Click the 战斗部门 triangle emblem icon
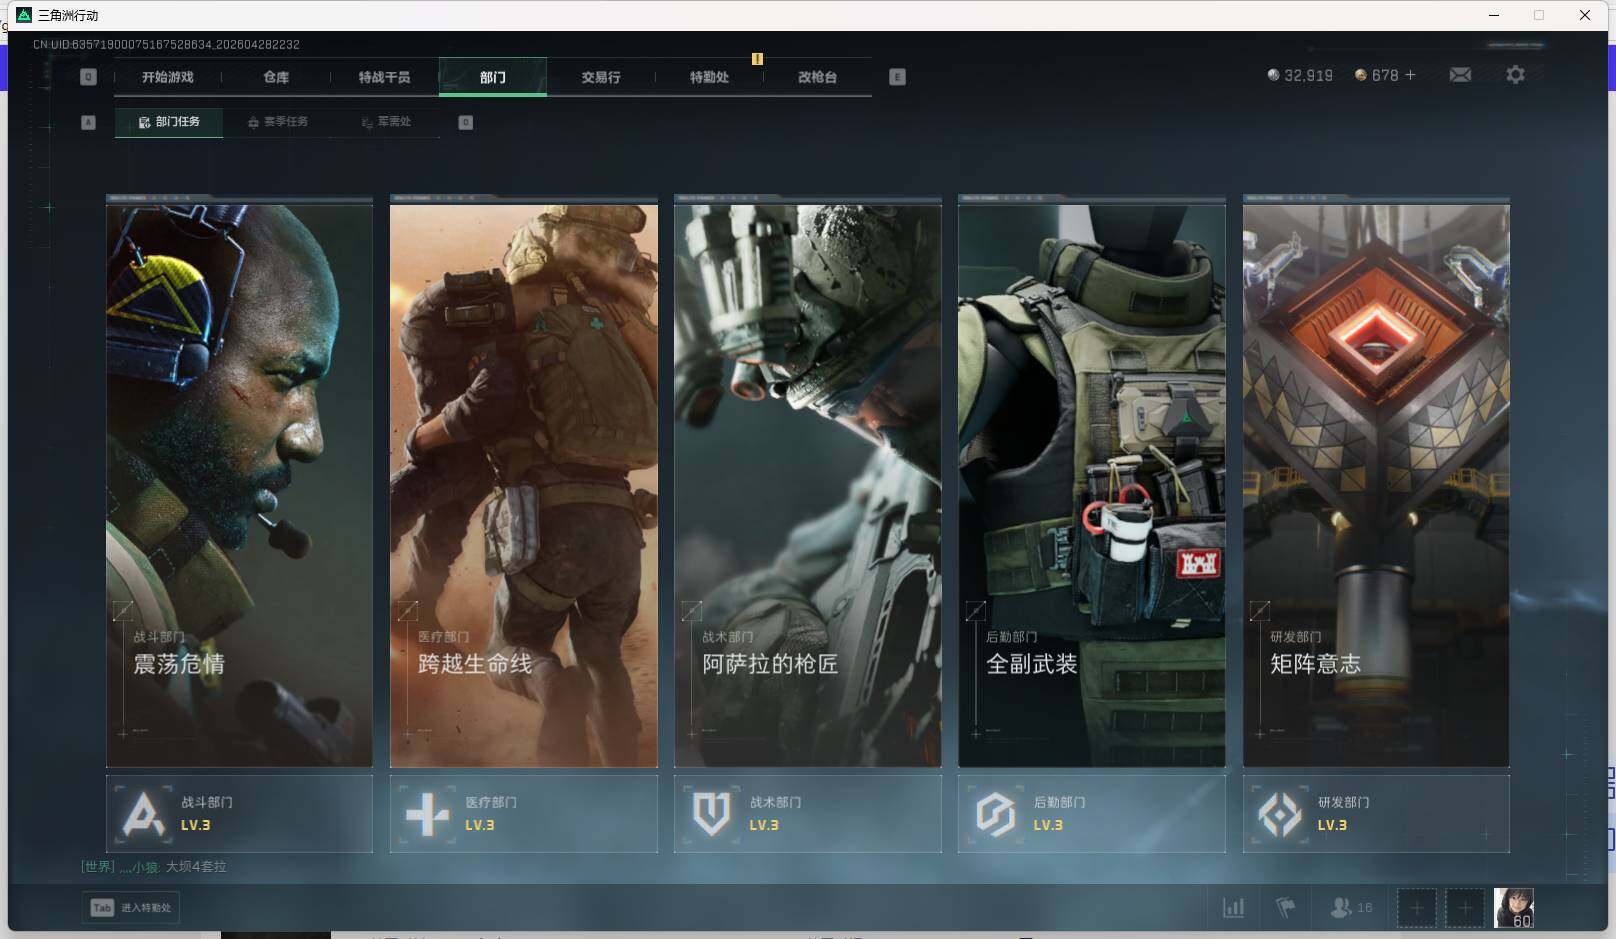 143,814
